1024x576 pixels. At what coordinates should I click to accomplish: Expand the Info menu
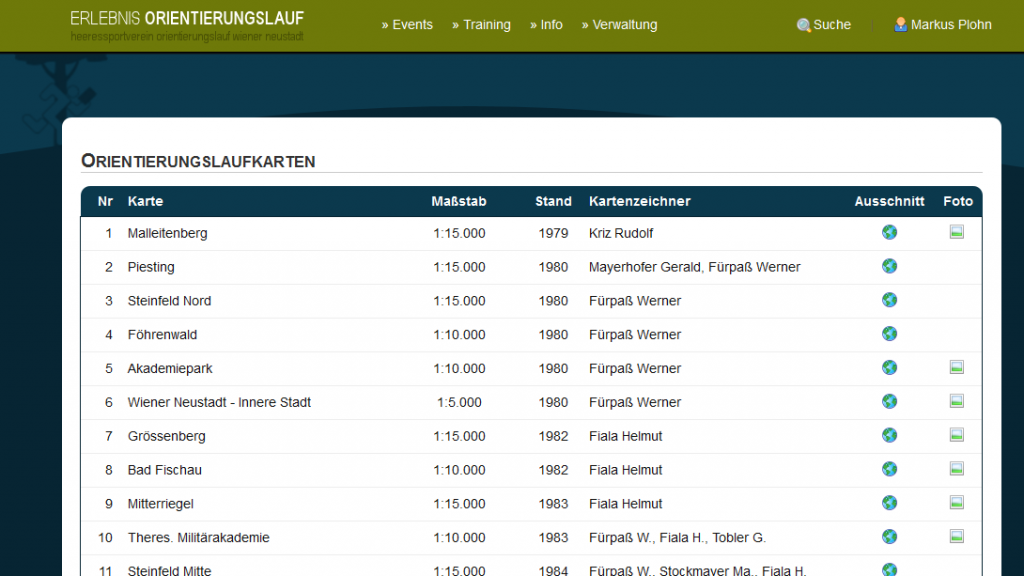[546, 25]
